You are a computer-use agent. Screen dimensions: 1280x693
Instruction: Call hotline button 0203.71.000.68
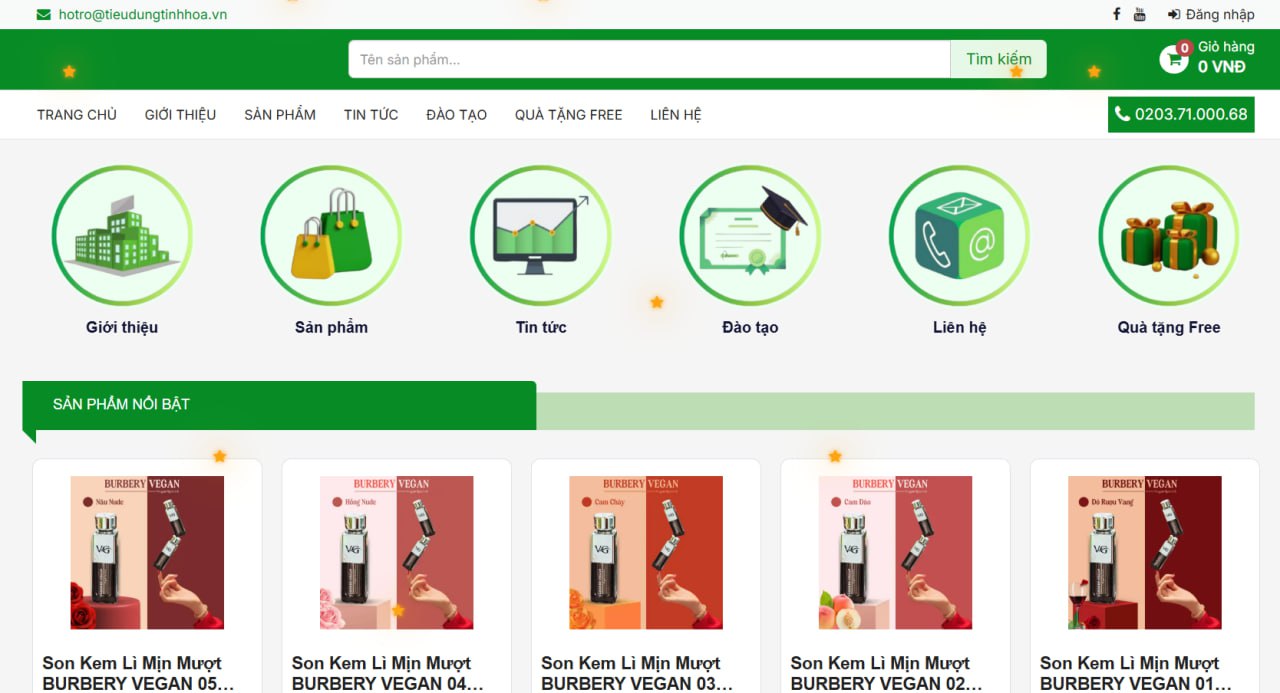click(x=1181, y=114)
